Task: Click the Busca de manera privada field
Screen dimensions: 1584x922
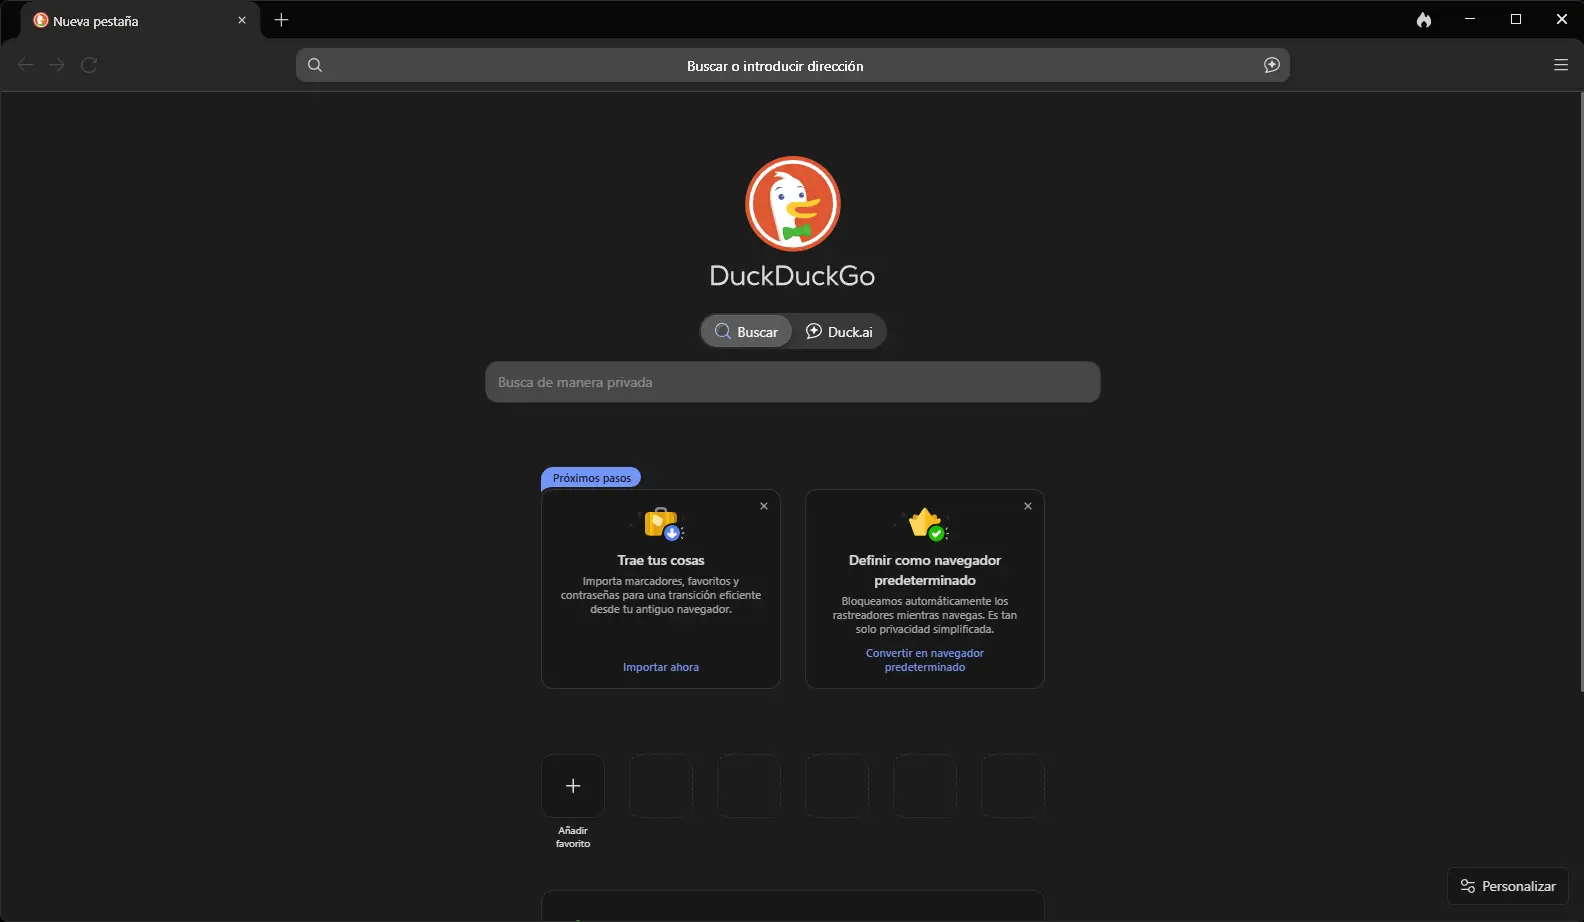Action: [x=792, y=382]
